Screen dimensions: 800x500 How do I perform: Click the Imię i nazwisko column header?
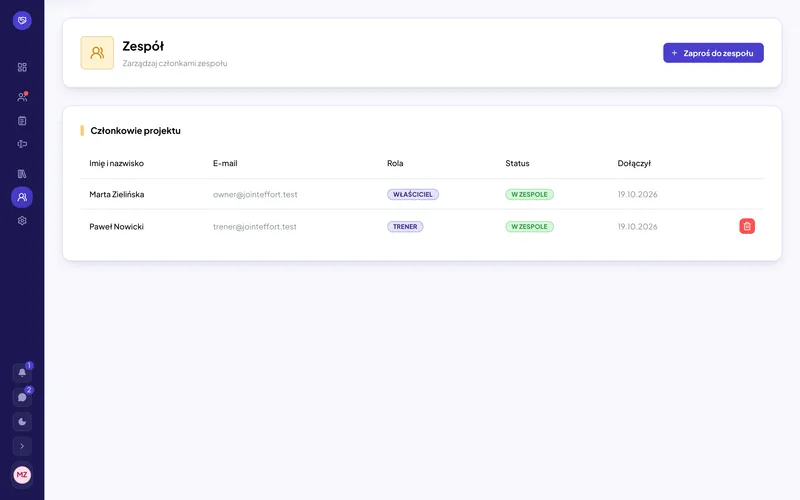[x=116, y=163]
